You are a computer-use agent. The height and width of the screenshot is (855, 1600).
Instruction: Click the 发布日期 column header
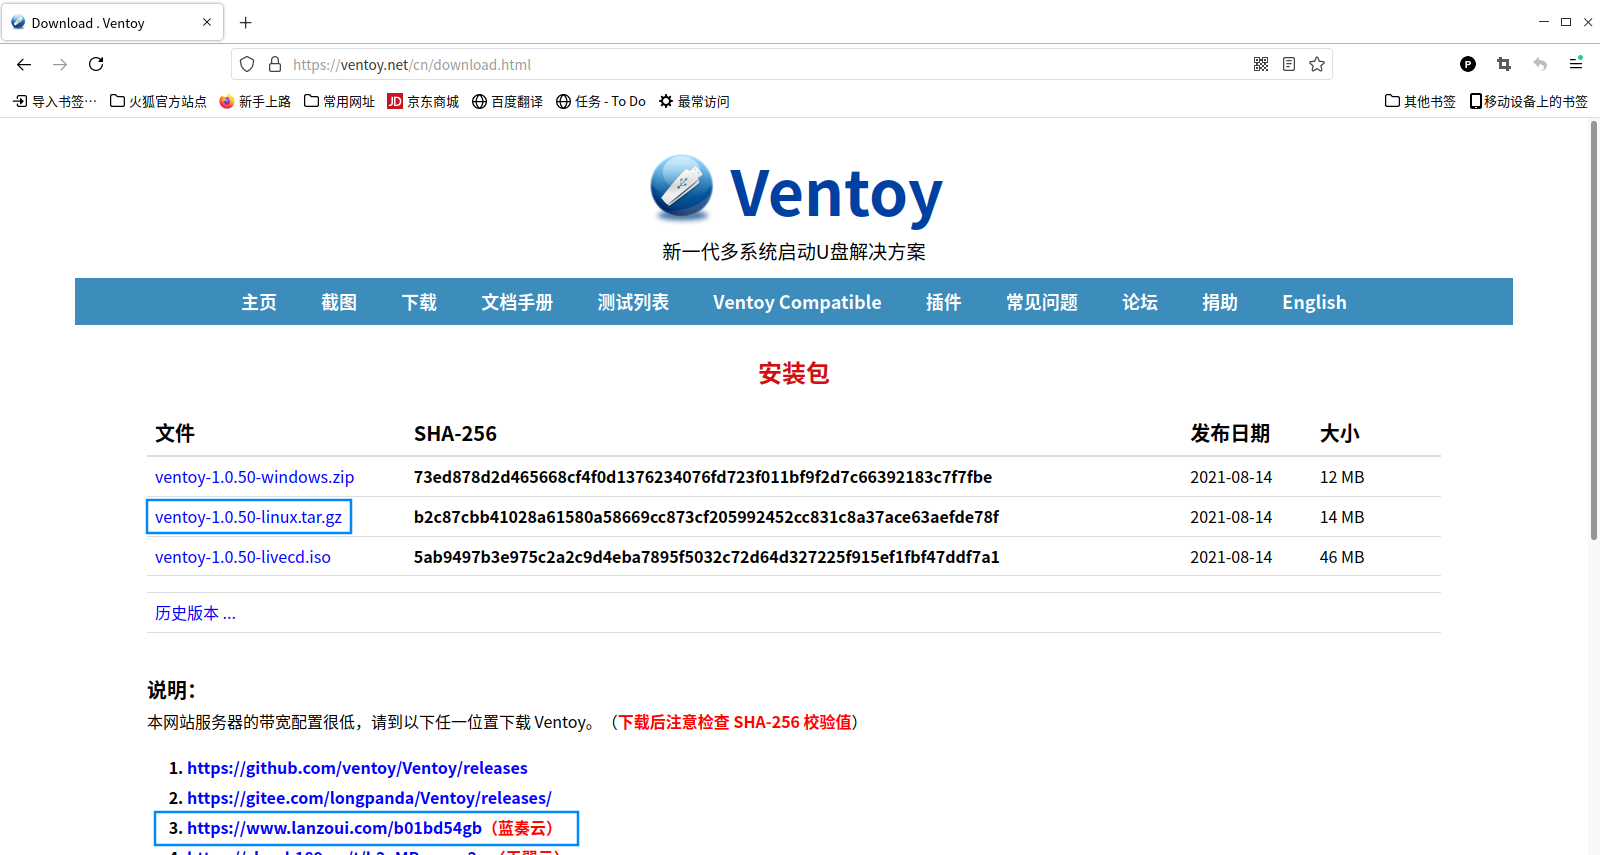click(1230, 433)
